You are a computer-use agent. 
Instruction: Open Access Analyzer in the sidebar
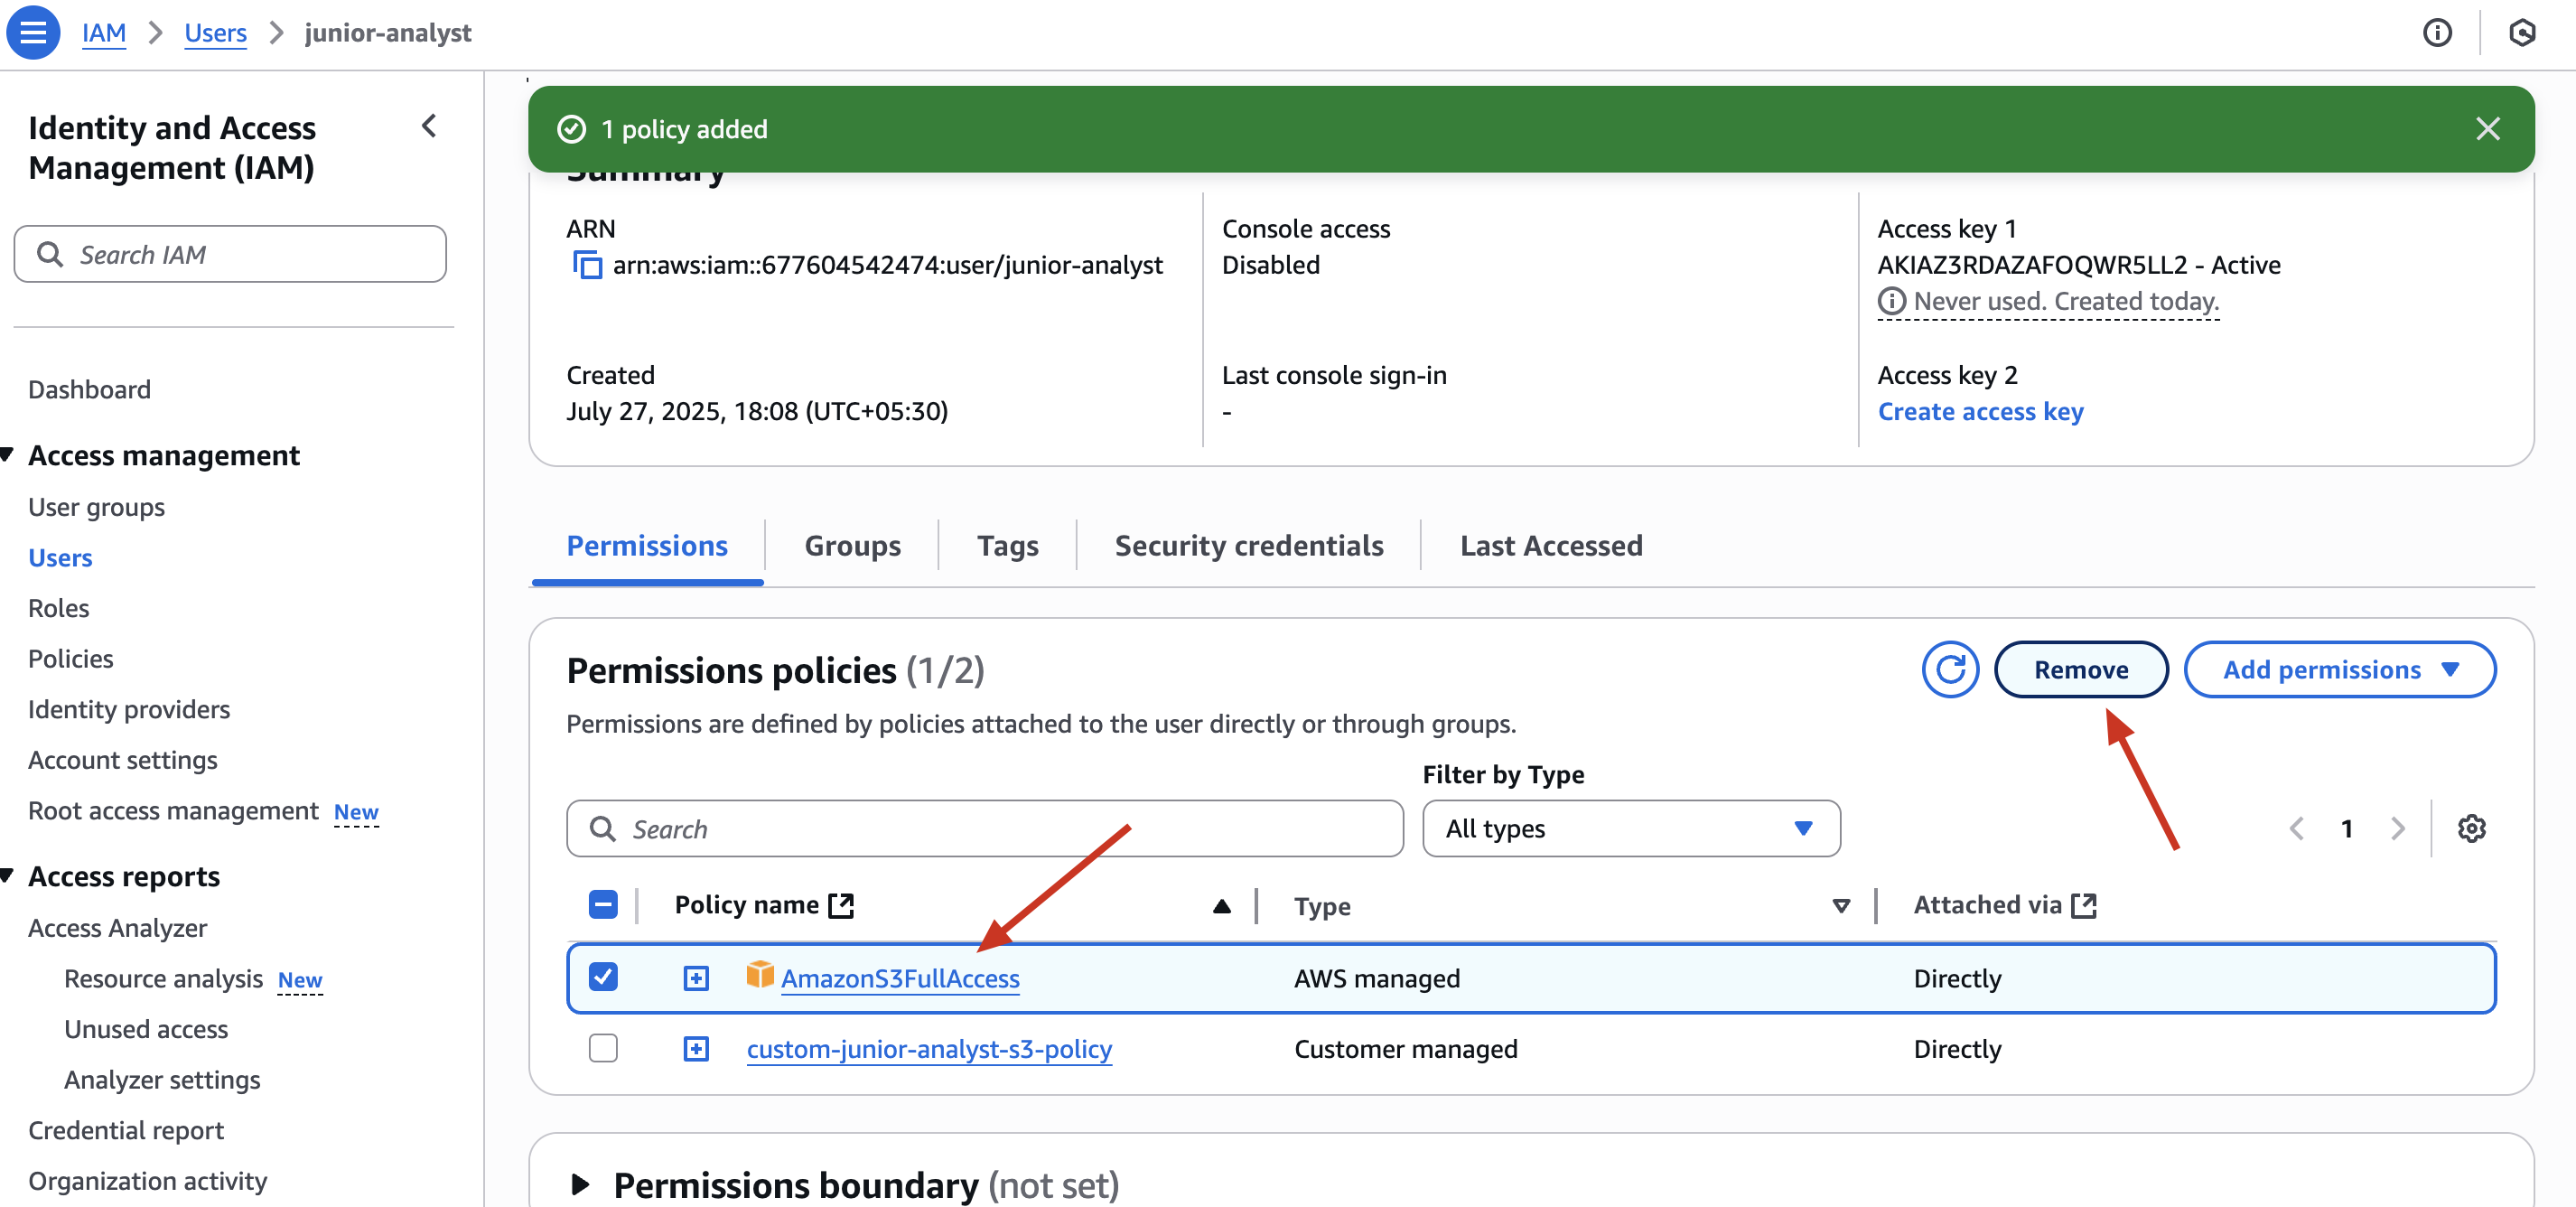(117, 928)
